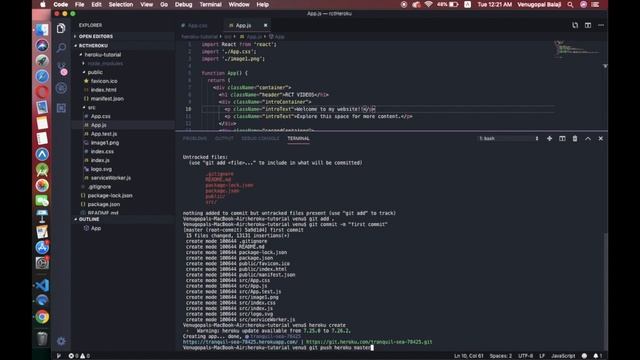Open image1.png in the explorer

tap(105, 142)
